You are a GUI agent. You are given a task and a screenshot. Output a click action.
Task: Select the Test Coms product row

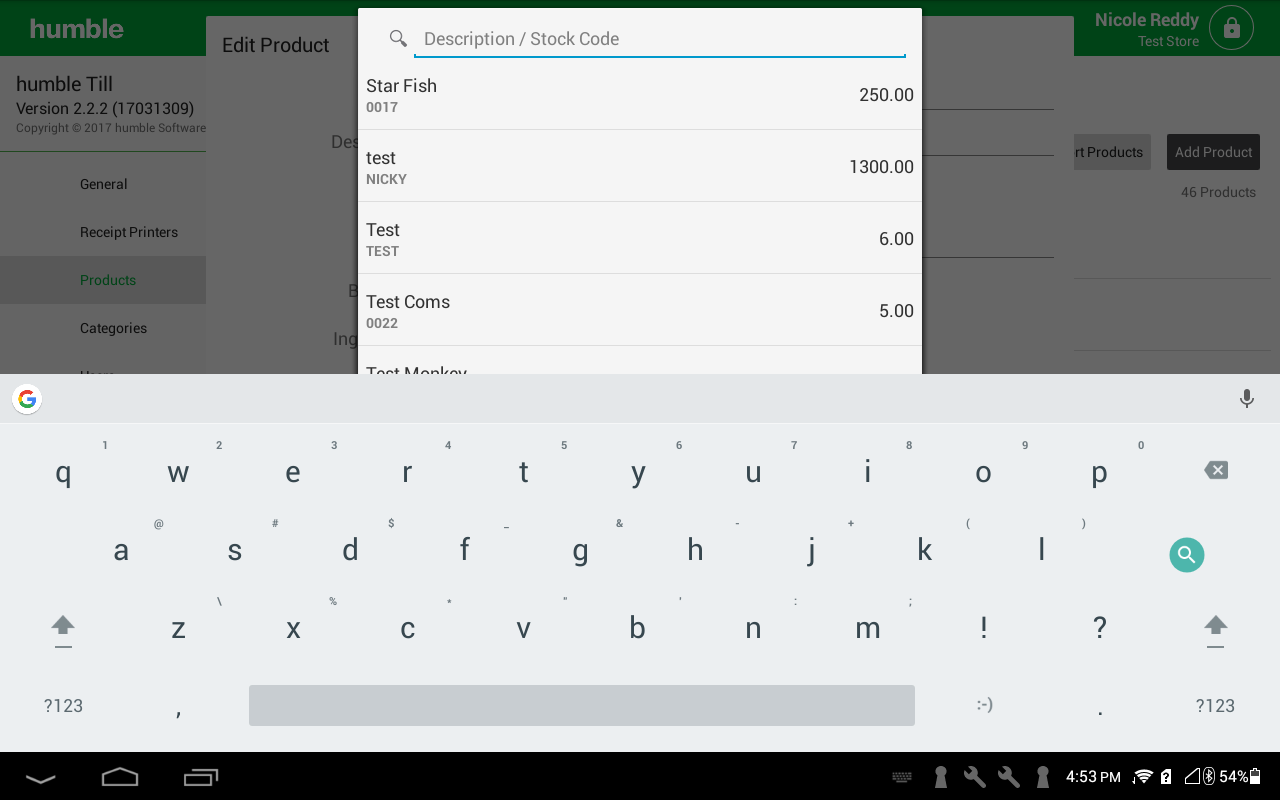[640, 310]
